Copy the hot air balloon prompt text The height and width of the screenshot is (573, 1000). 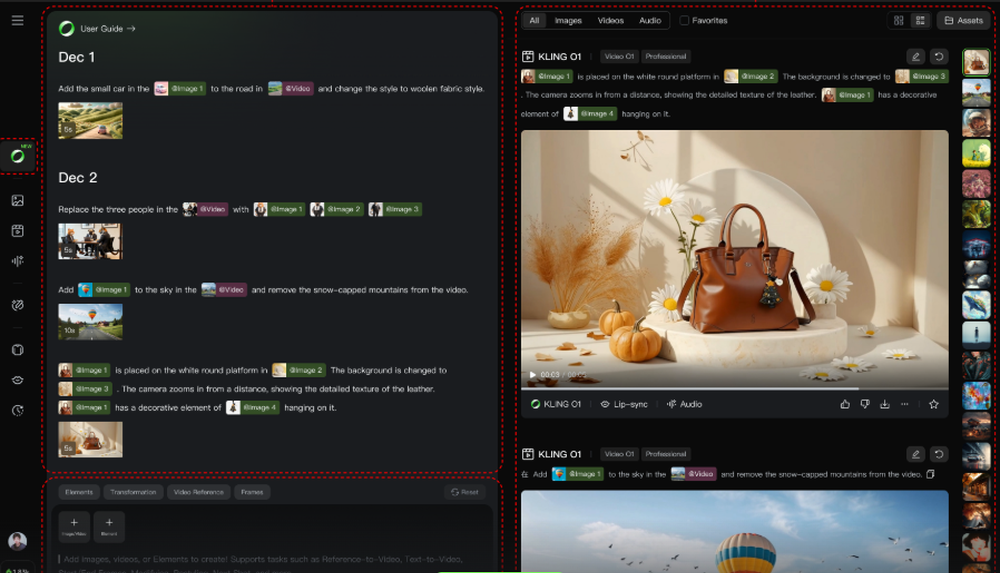click(930, 474)
